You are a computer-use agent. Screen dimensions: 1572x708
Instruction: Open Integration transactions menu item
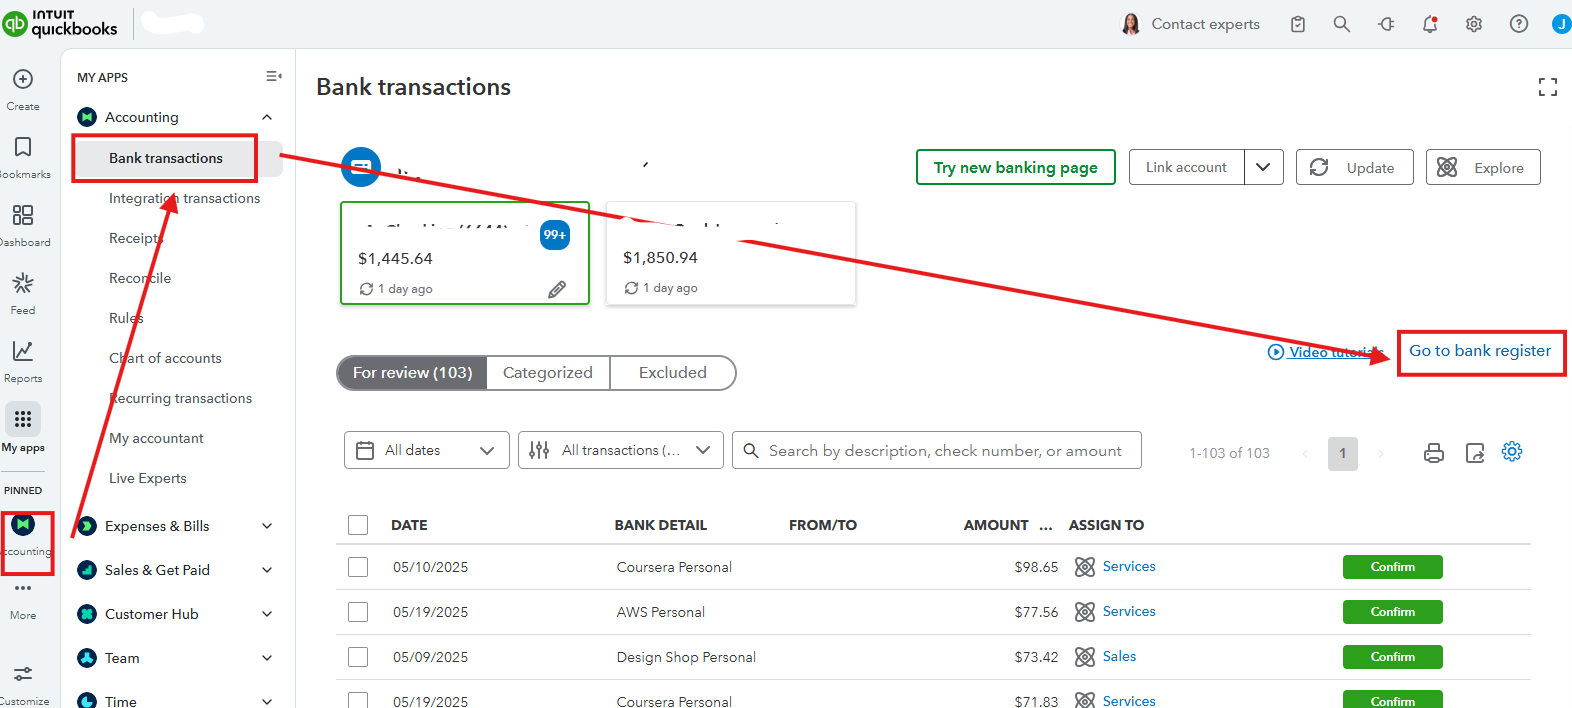184,198
